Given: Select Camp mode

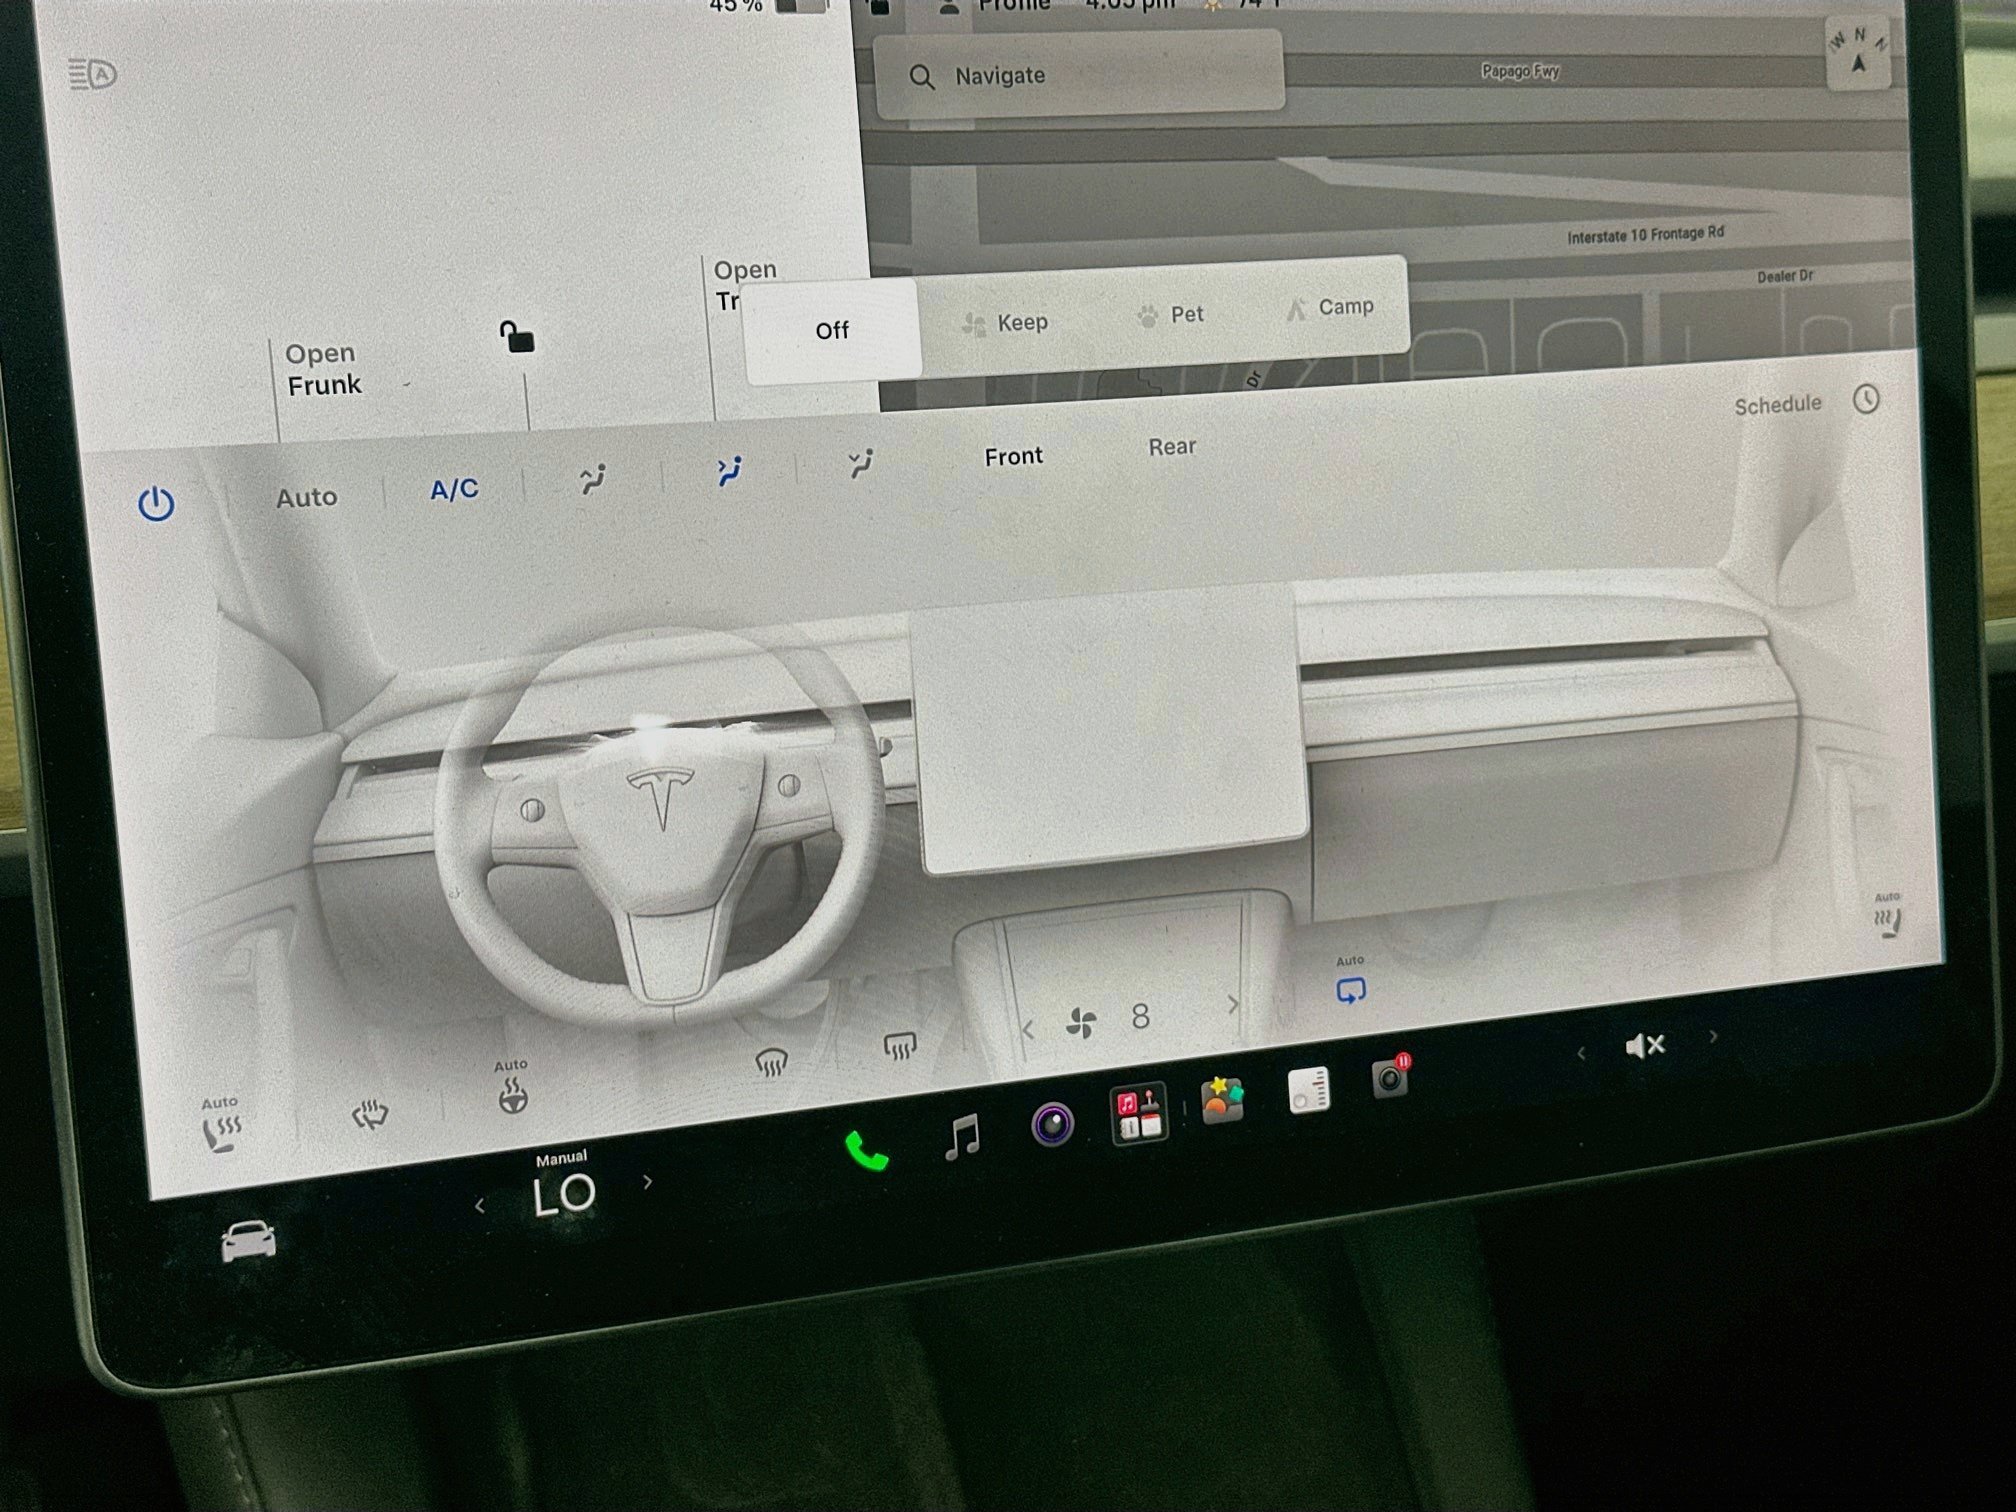Looking at the screenshot, I should tap(1329, 307).
